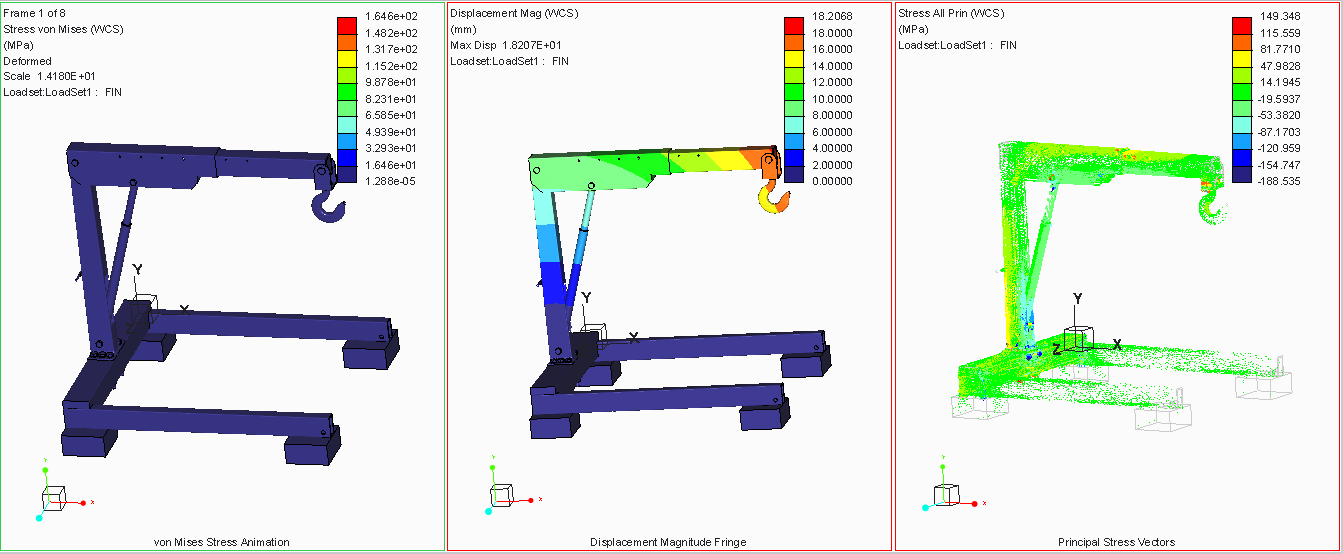
Task: Click the 'Displacement Mag (WCS)' title
Action: 514,13
